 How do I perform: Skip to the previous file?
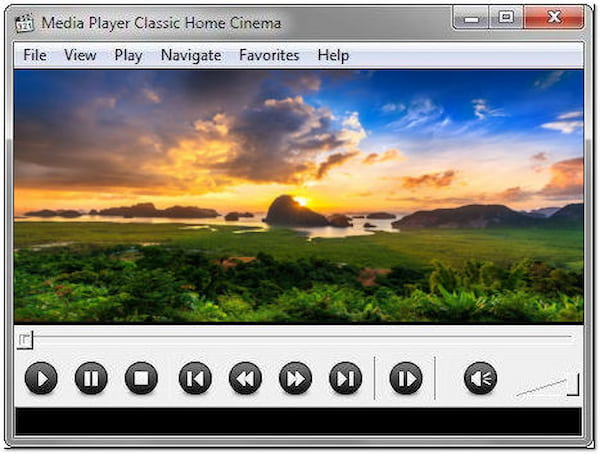point(195,378)
